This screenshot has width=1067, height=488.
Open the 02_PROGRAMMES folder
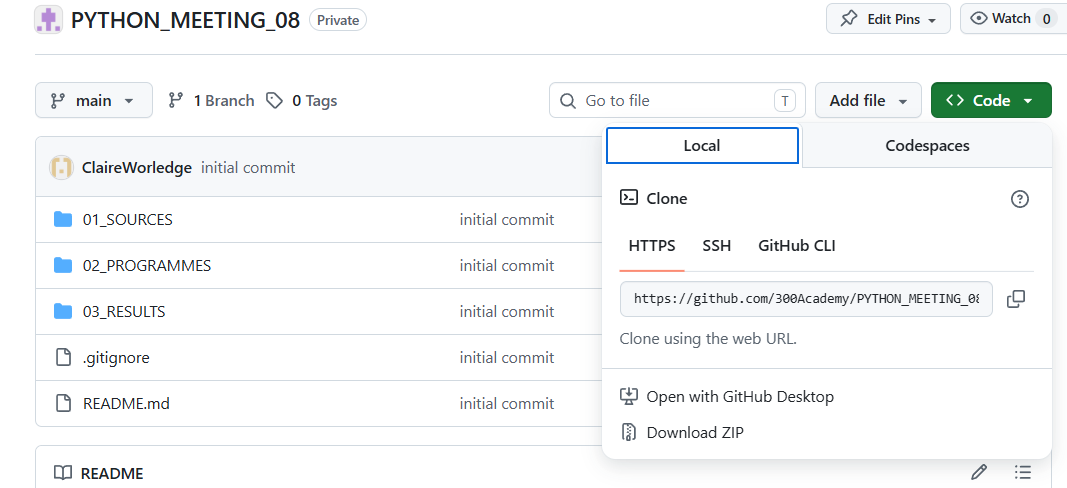146,265
